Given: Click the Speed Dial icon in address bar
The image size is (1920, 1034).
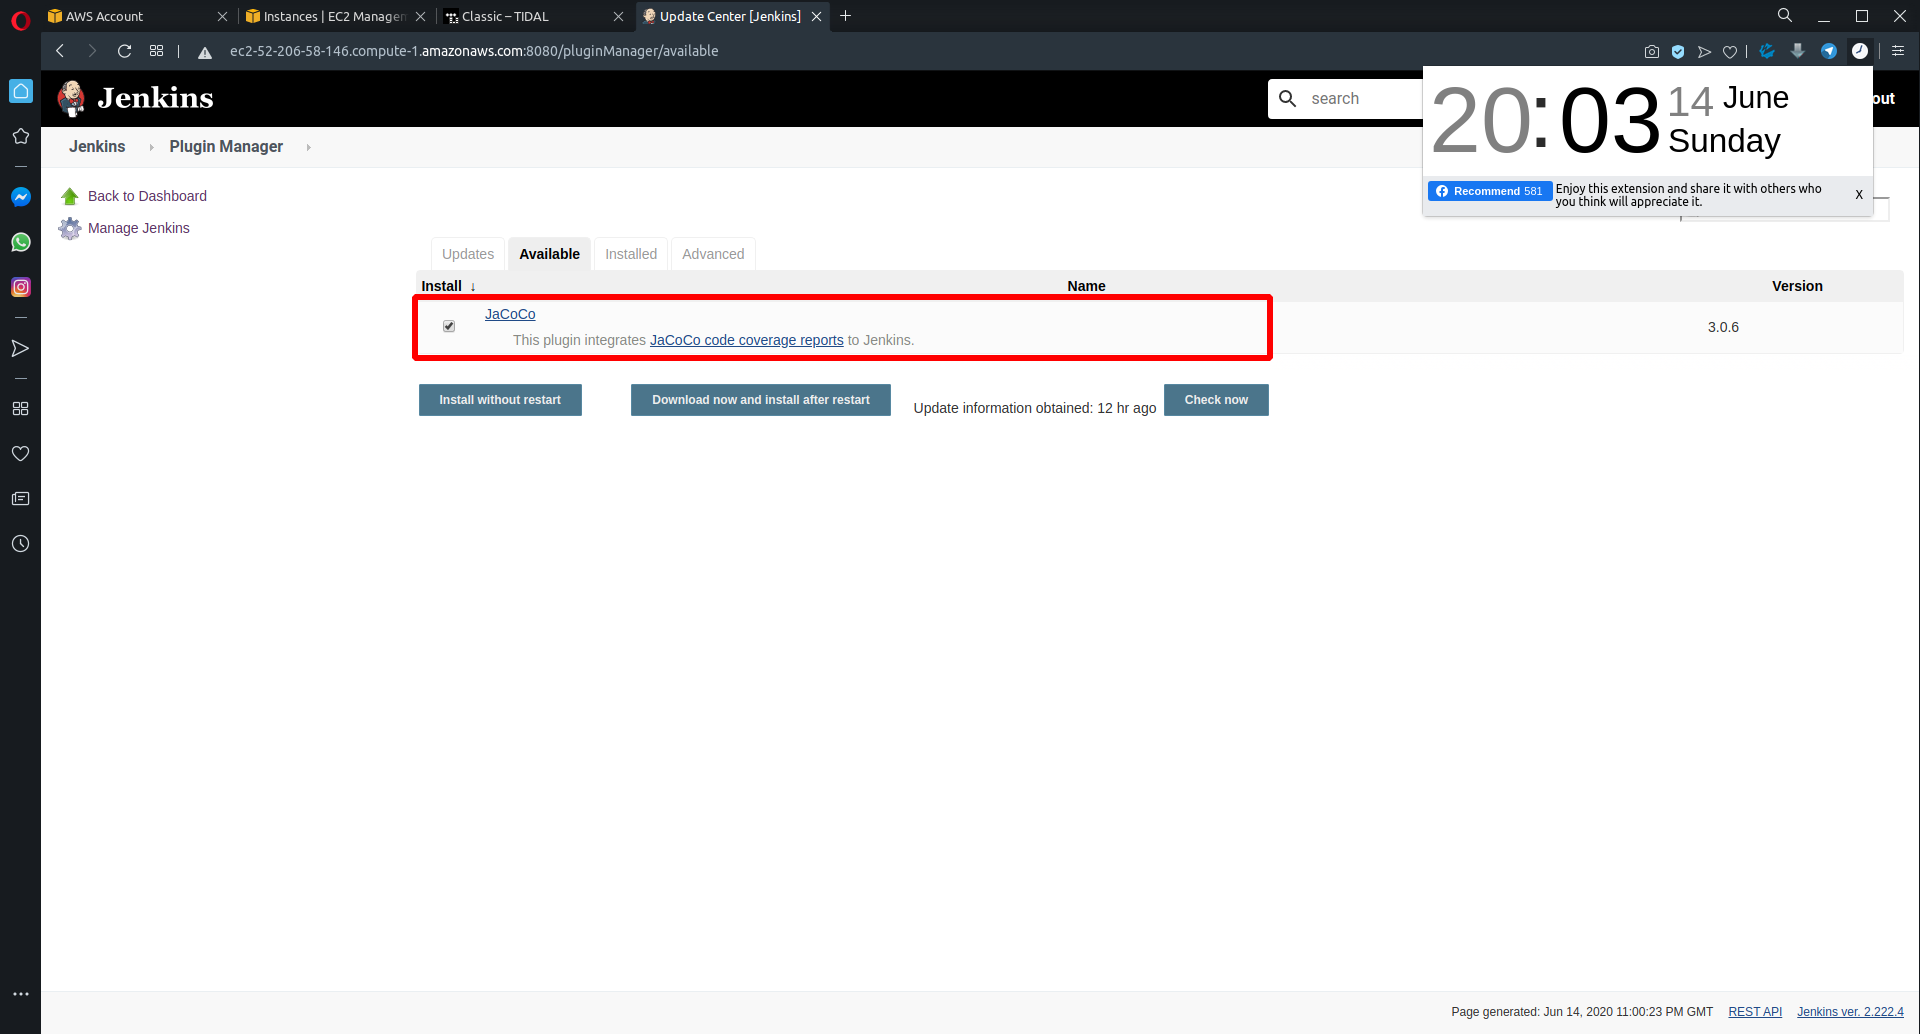Looking at the screenshot, I should [x=156, y=51].
